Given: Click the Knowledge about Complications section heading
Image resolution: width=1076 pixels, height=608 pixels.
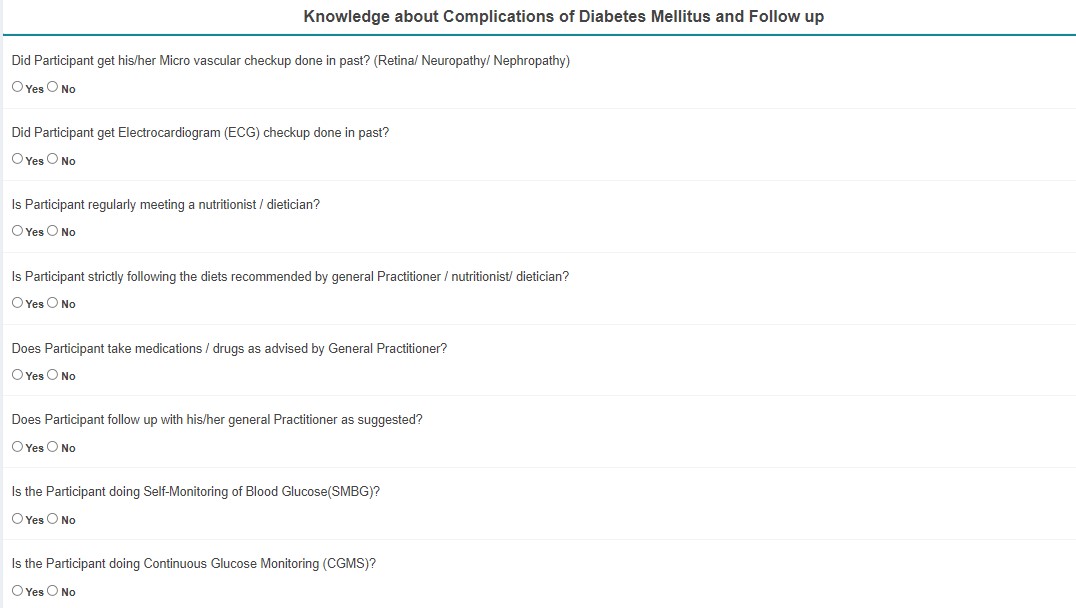Looking at the screenshot, I should pyautogui.click(x=563, y=16).
